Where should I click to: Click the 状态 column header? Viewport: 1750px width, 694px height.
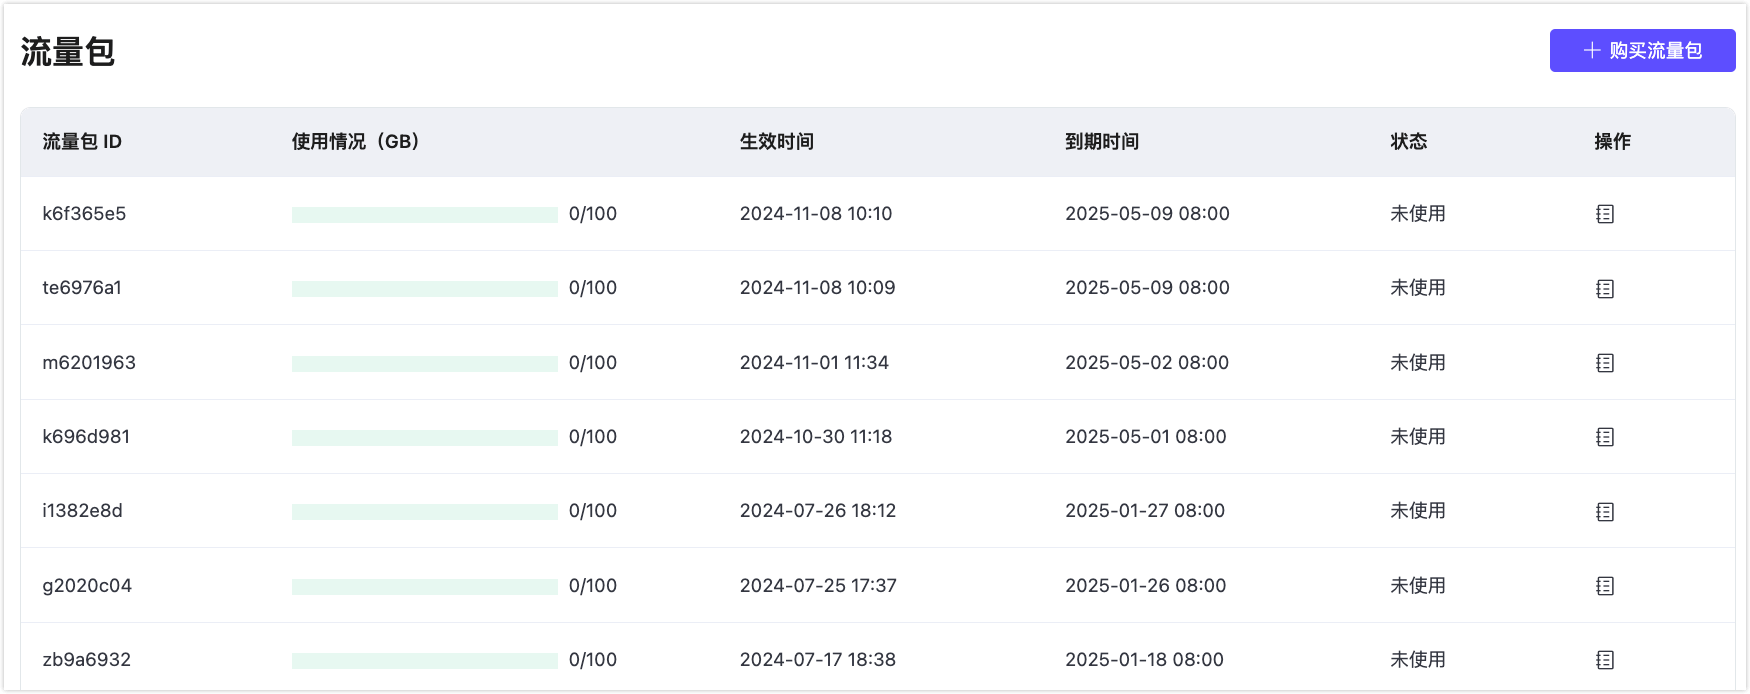1409,142
